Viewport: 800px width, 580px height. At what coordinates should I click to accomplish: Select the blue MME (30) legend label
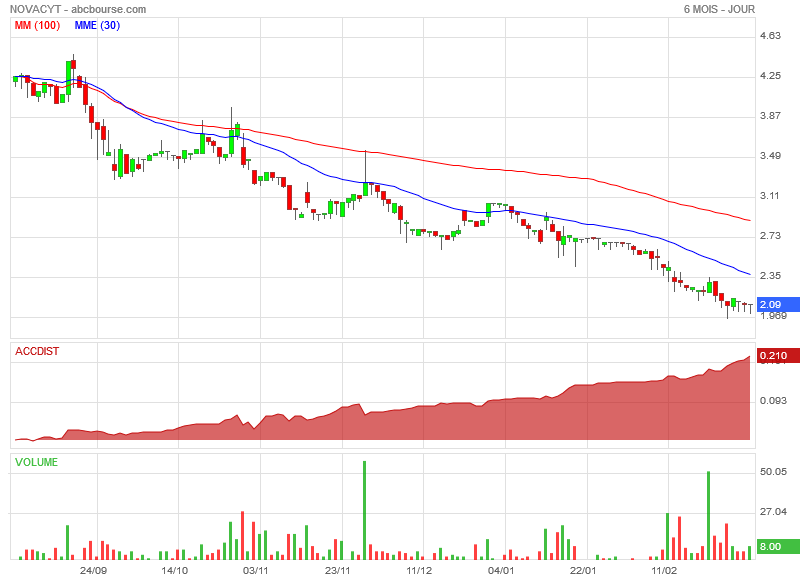(97, 26)
